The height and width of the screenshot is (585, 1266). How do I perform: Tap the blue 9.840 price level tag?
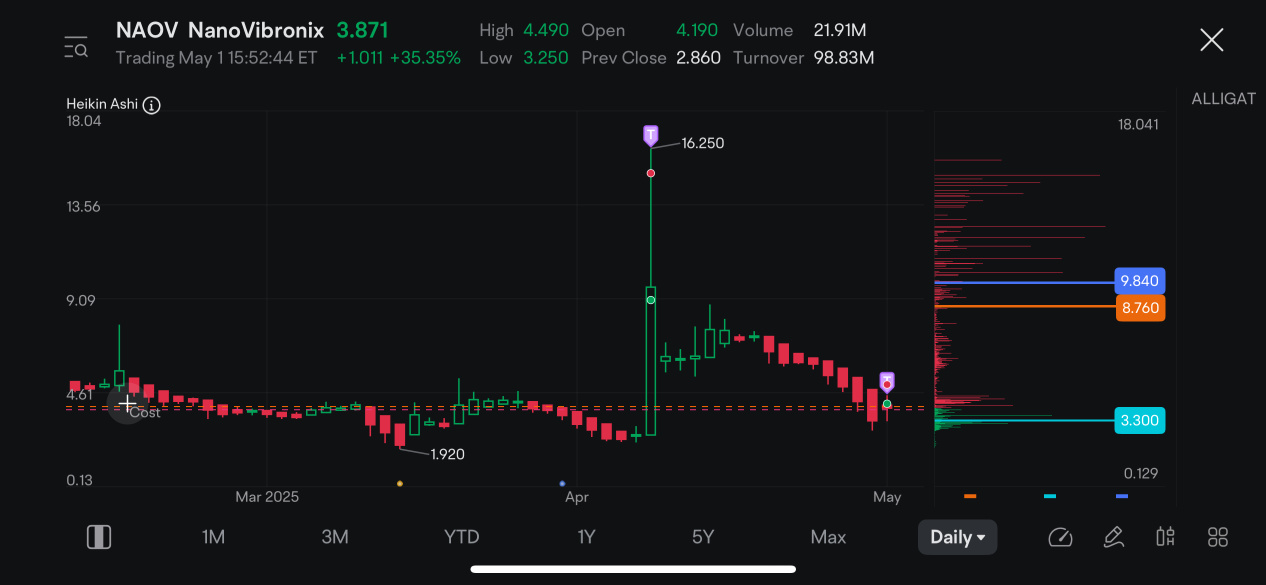[x=1140, y=281]
